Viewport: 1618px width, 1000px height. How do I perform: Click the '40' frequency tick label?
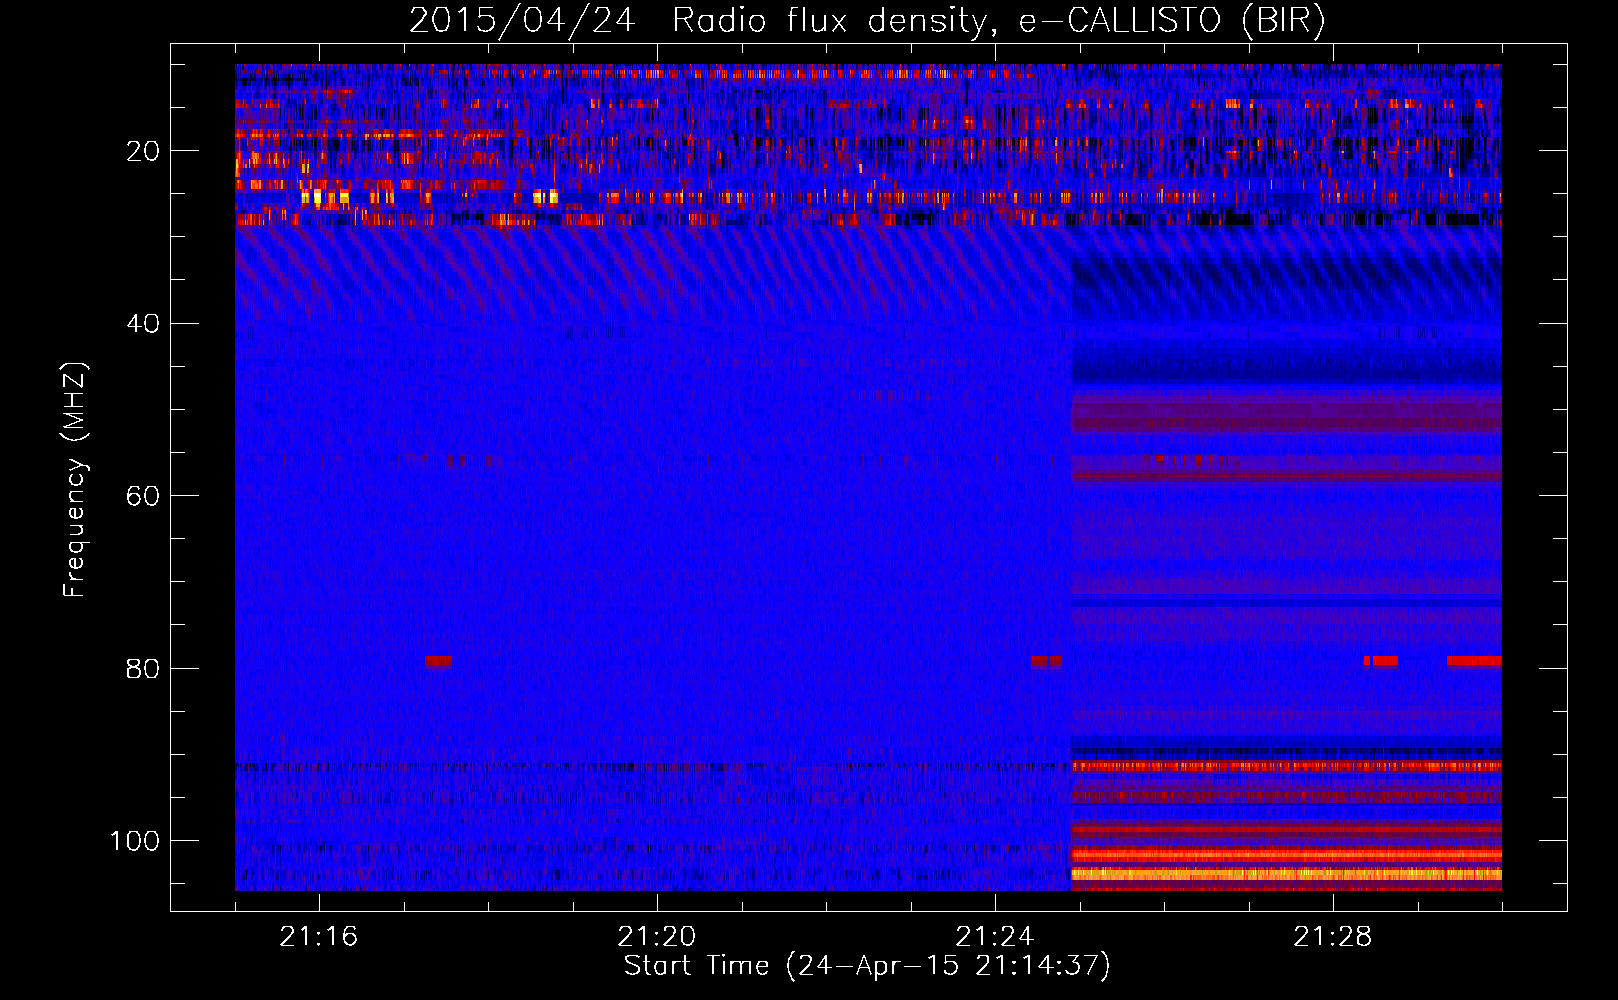click(x=143, y=324)
